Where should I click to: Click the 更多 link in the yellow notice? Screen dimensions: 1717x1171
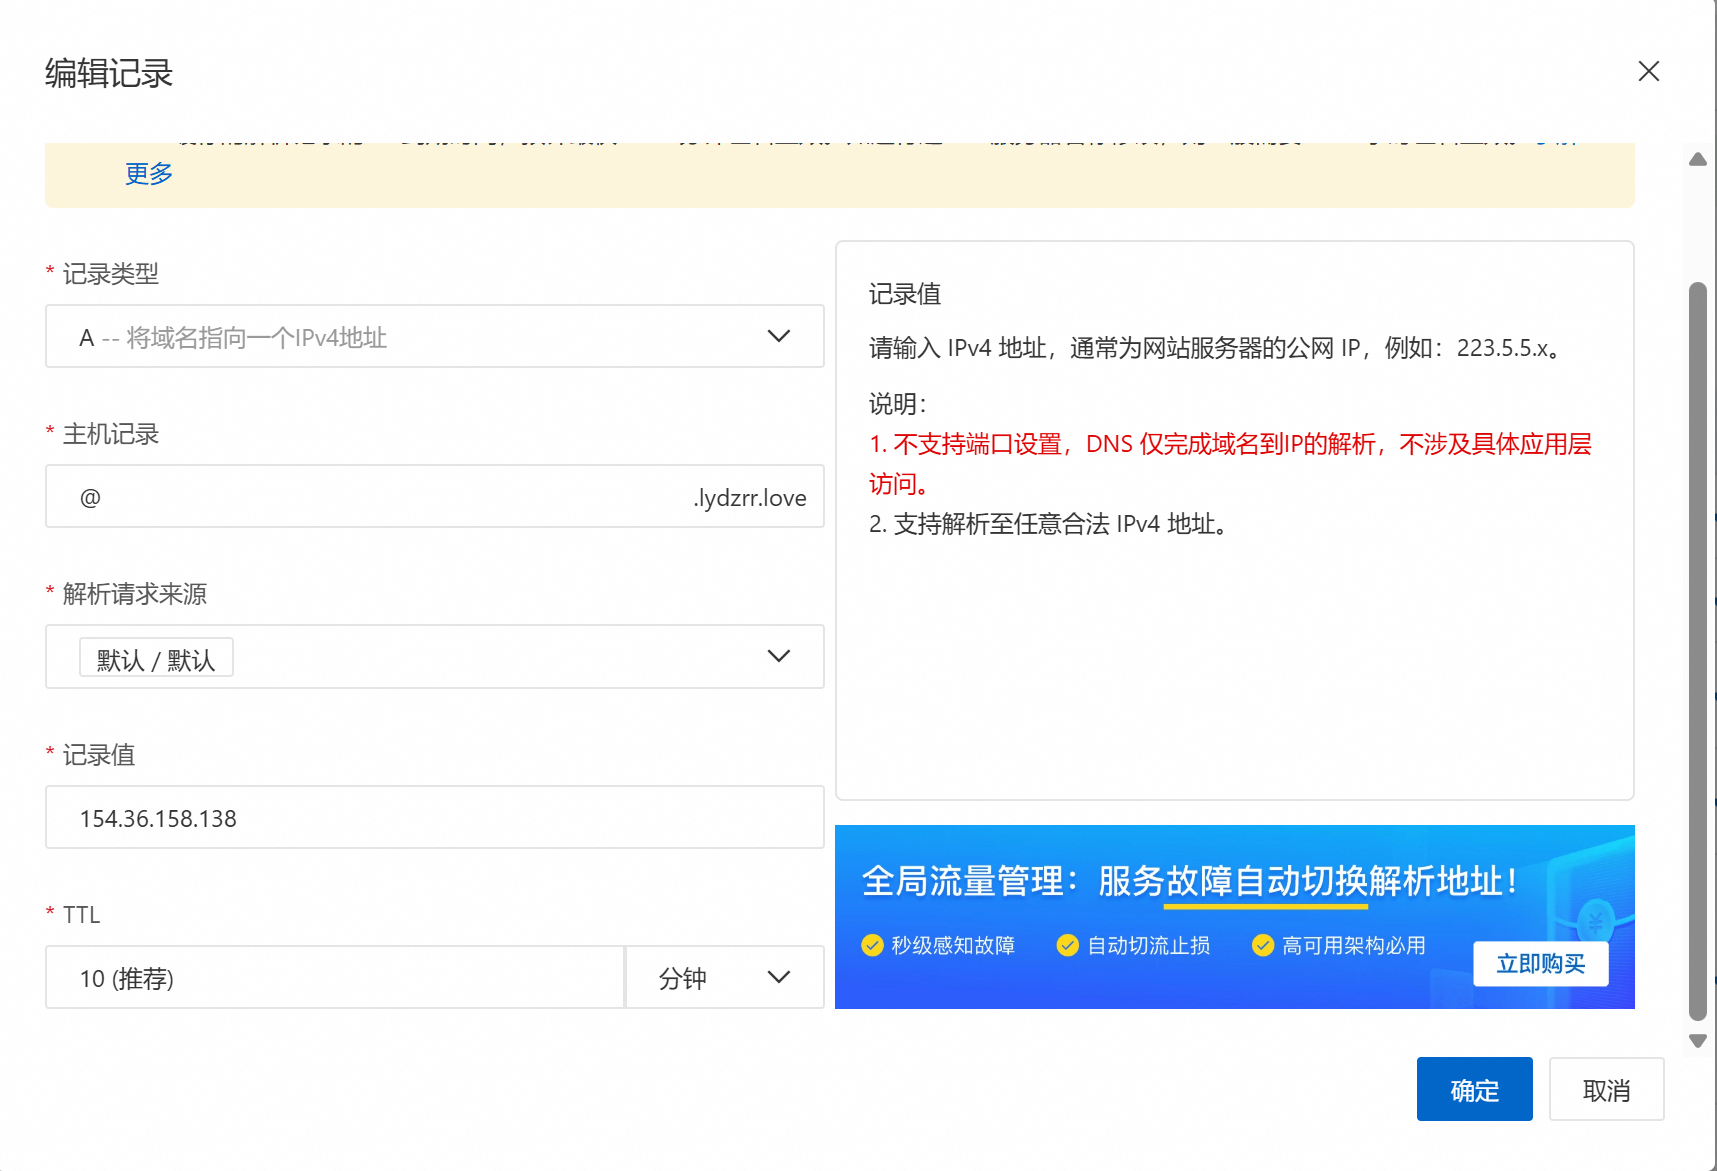[x=149, y=174]
